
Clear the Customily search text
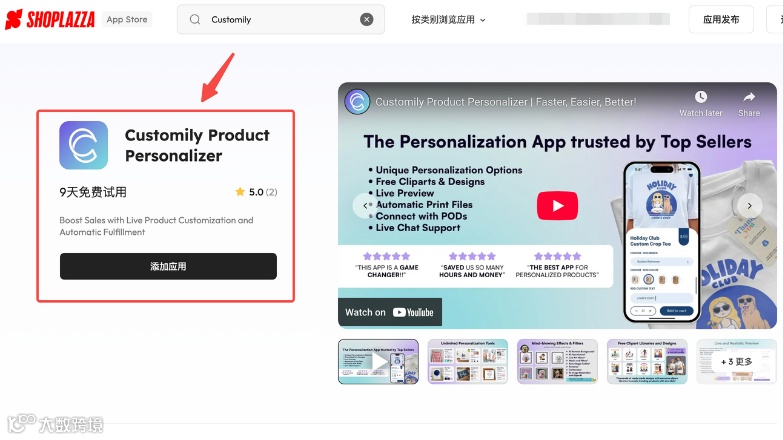tap(367, 19)
